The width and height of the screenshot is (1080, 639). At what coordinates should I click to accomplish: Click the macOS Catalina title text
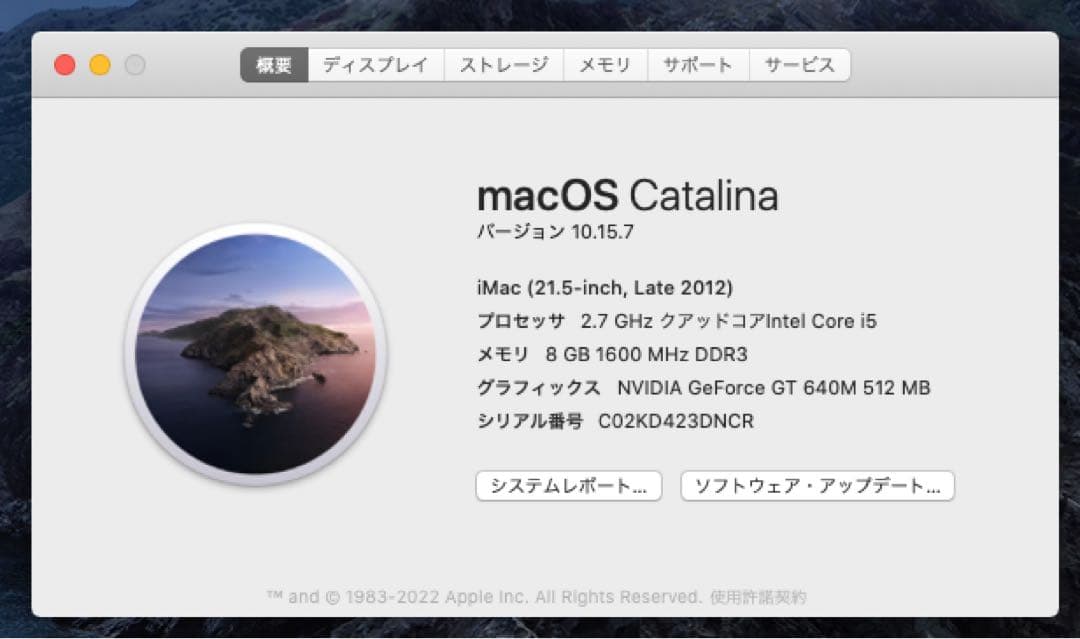coord(630,196)
